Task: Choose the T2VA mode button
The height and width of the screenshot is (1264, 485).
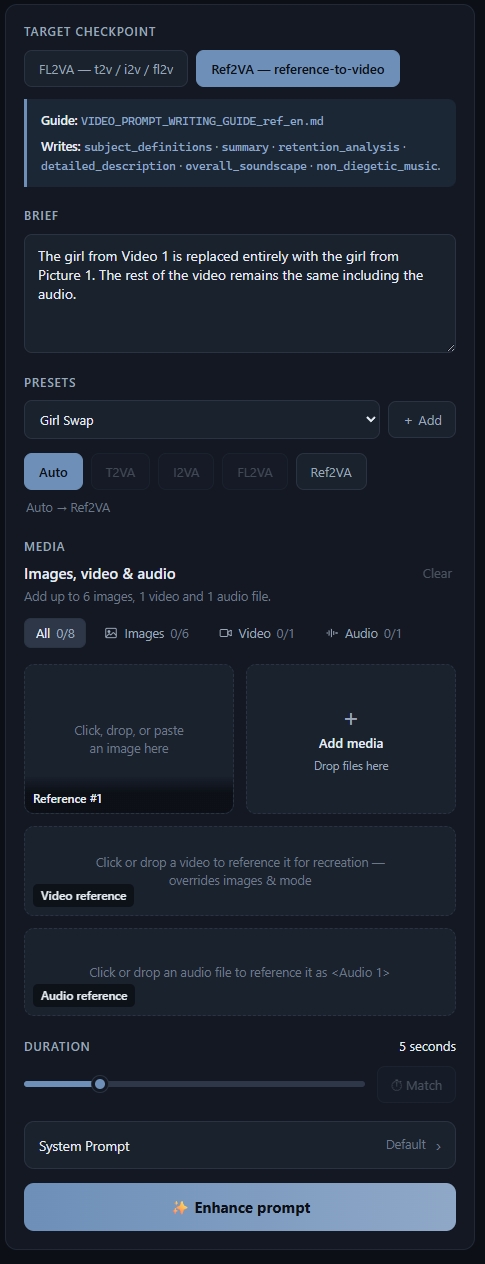Action: tap(120, 472)
